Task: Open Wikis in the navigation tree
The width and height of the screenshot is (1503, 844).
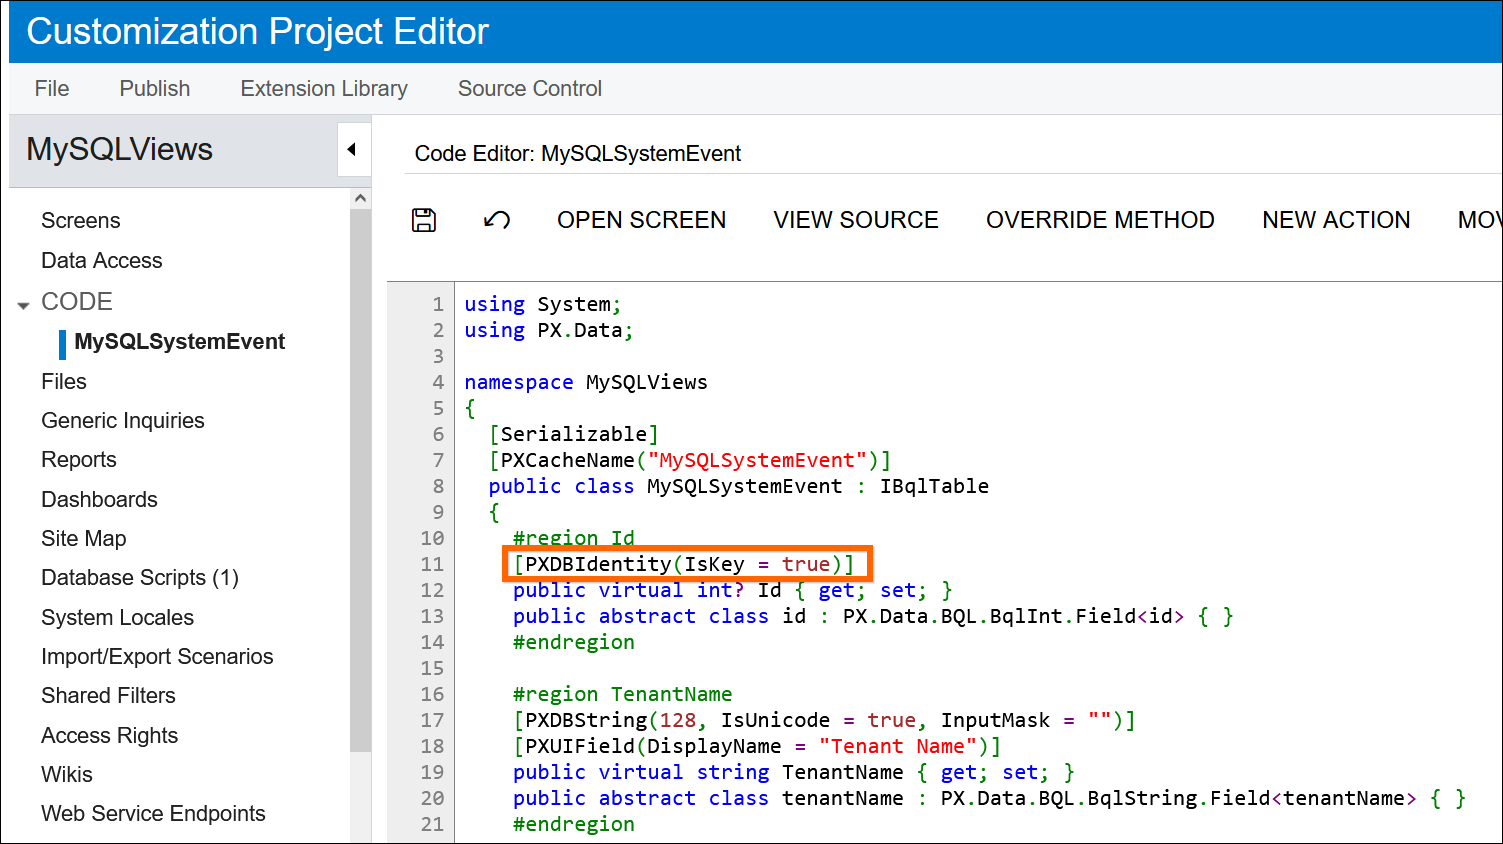Action: [67, 774]
